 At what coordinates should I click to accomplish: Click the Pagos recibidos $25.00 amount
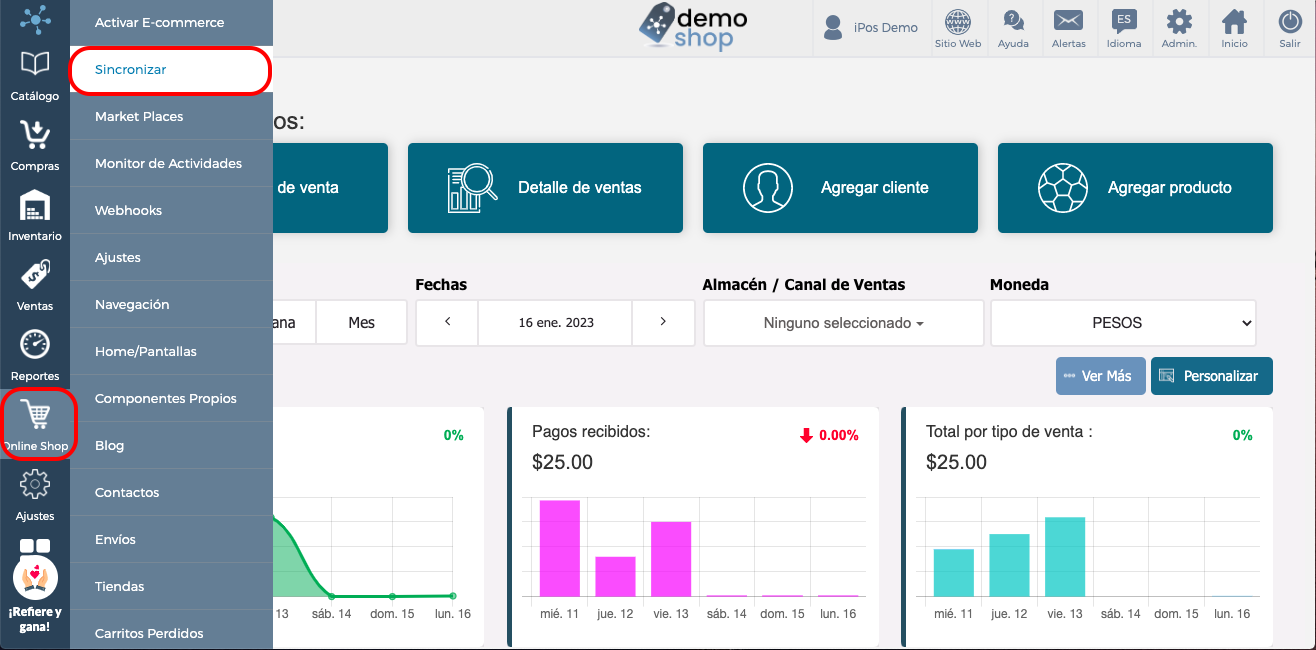point(562,463)
